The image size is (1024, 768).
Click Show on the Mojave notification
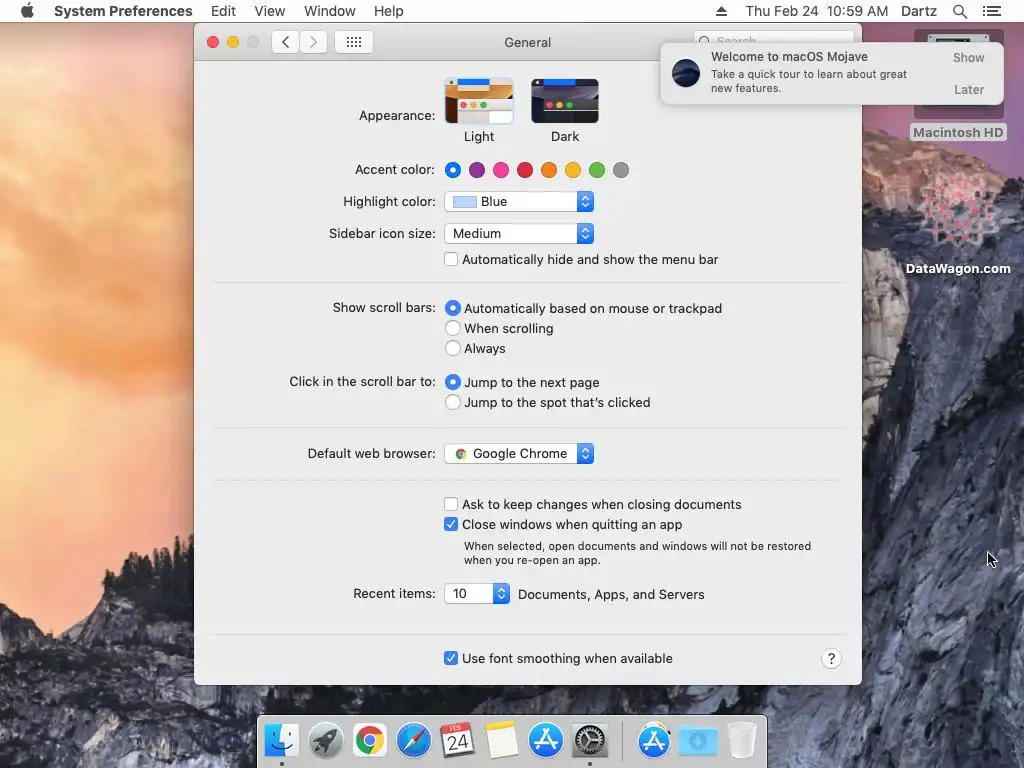(x=968, y=57)
